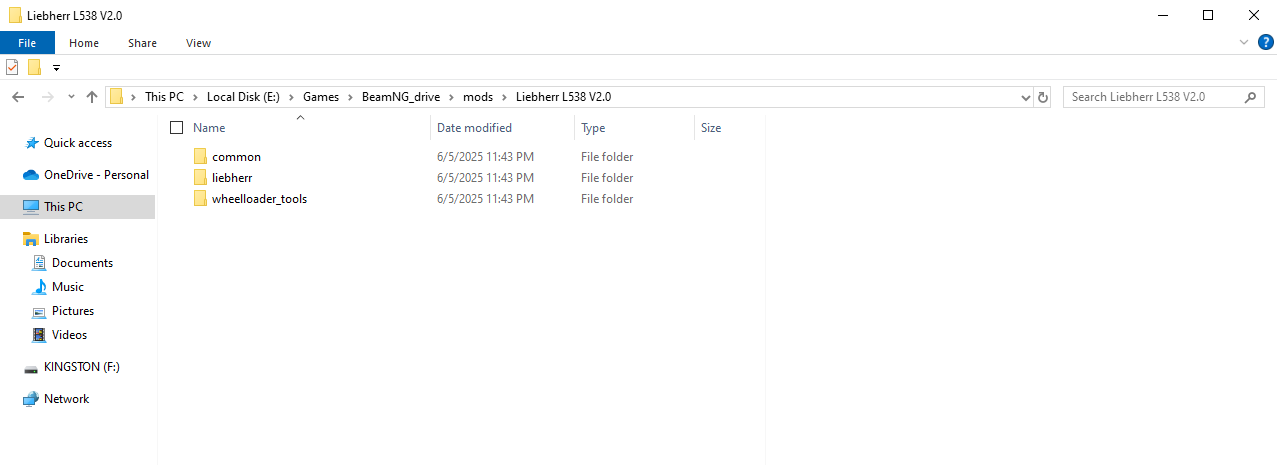Click the Pictures library icon

[39, 311]
